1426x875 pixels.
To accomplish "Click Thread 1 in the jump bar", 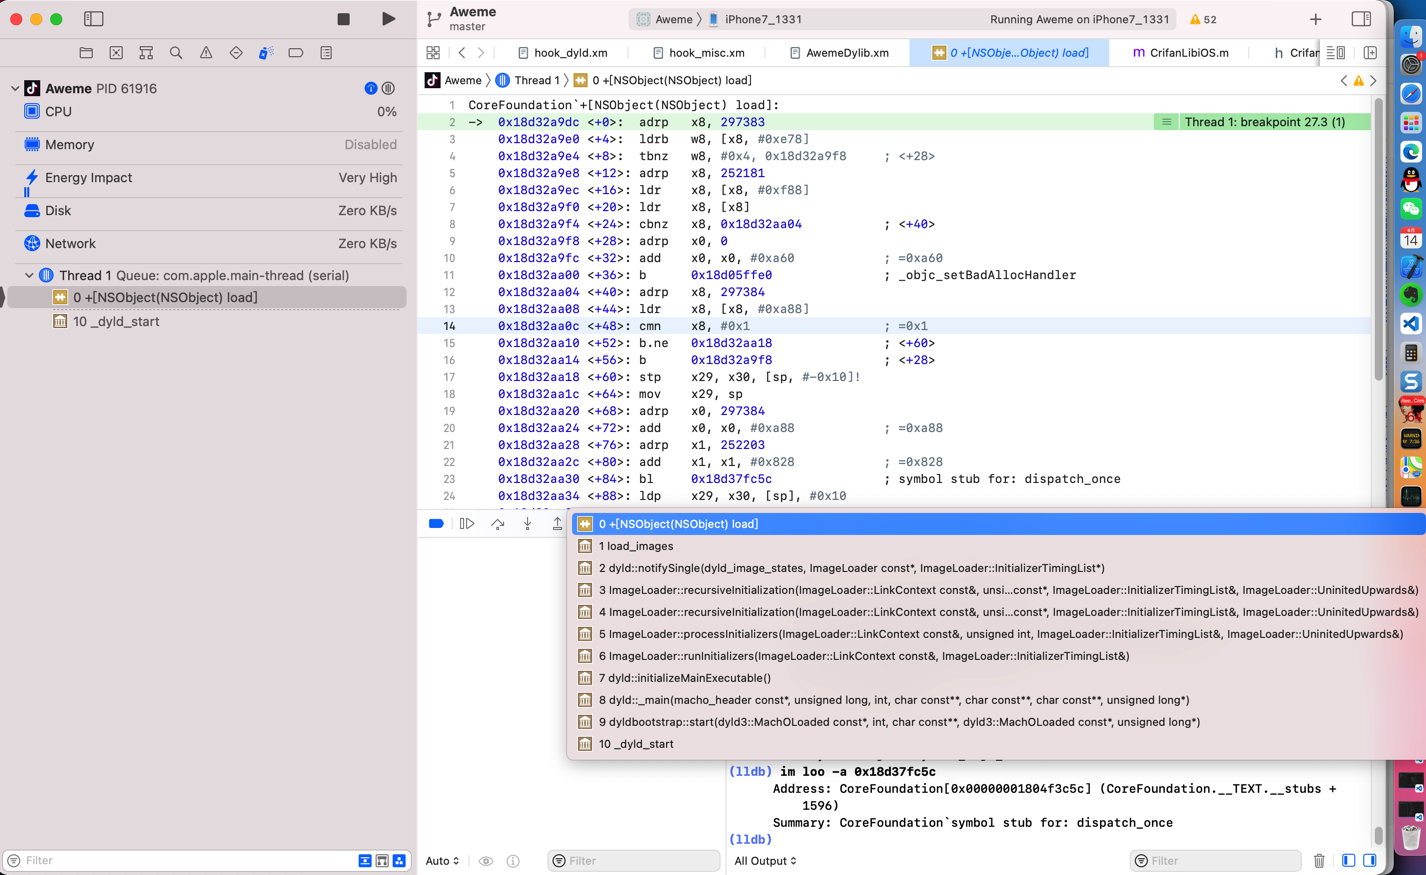I will click(x=527, y=80).
